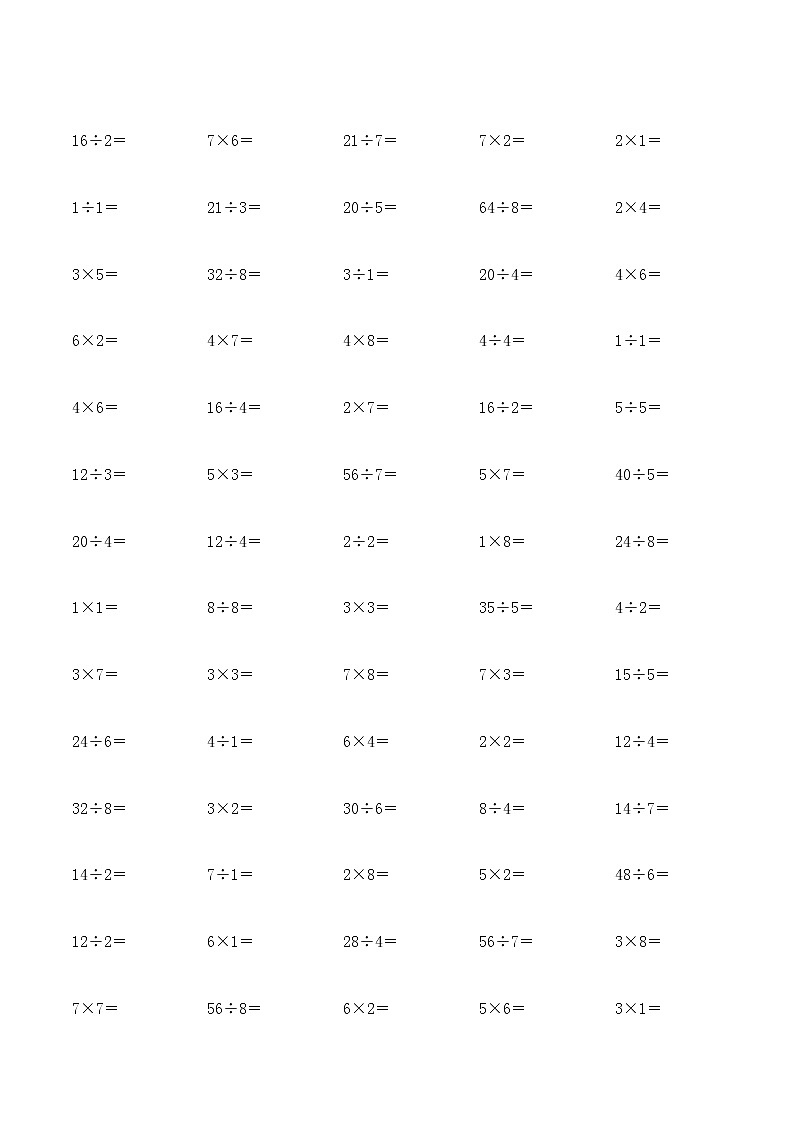Viewport: 794px width, 1123px height.
Task: Select the 48÷6= equation
Action: pyautogui.click(x=642, y=875)
